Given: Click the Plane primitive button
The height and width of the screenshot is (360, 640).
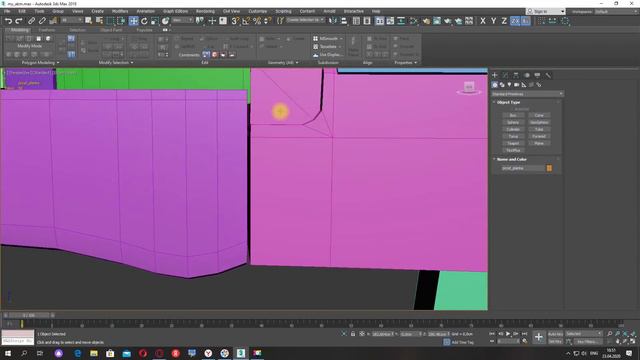Looking at the screenshot, I should click(539, 143).
